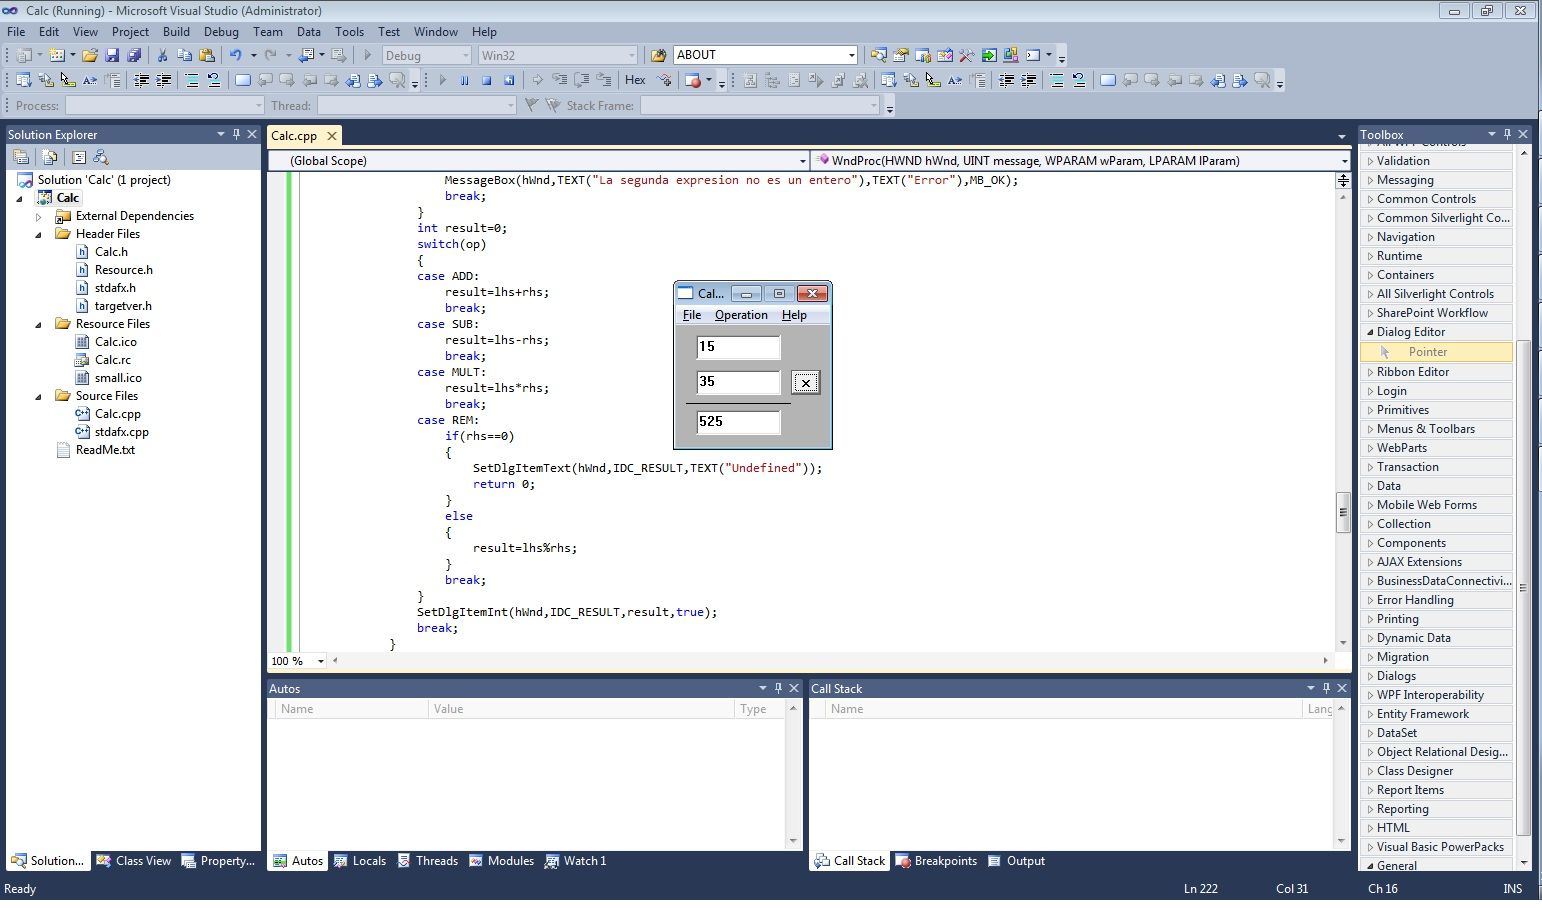
Task: Save all open files
Action: pos(134,54)
